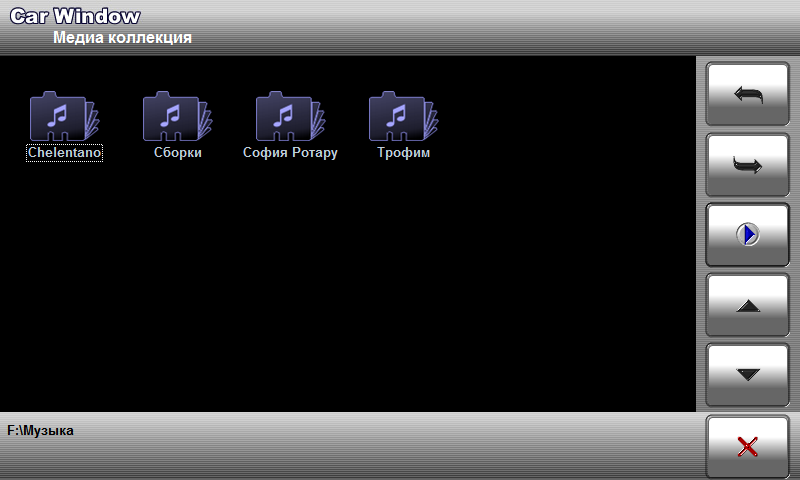Click the red X close button
Viewport: 800px width, 480px height.
(x=747, y=447)
